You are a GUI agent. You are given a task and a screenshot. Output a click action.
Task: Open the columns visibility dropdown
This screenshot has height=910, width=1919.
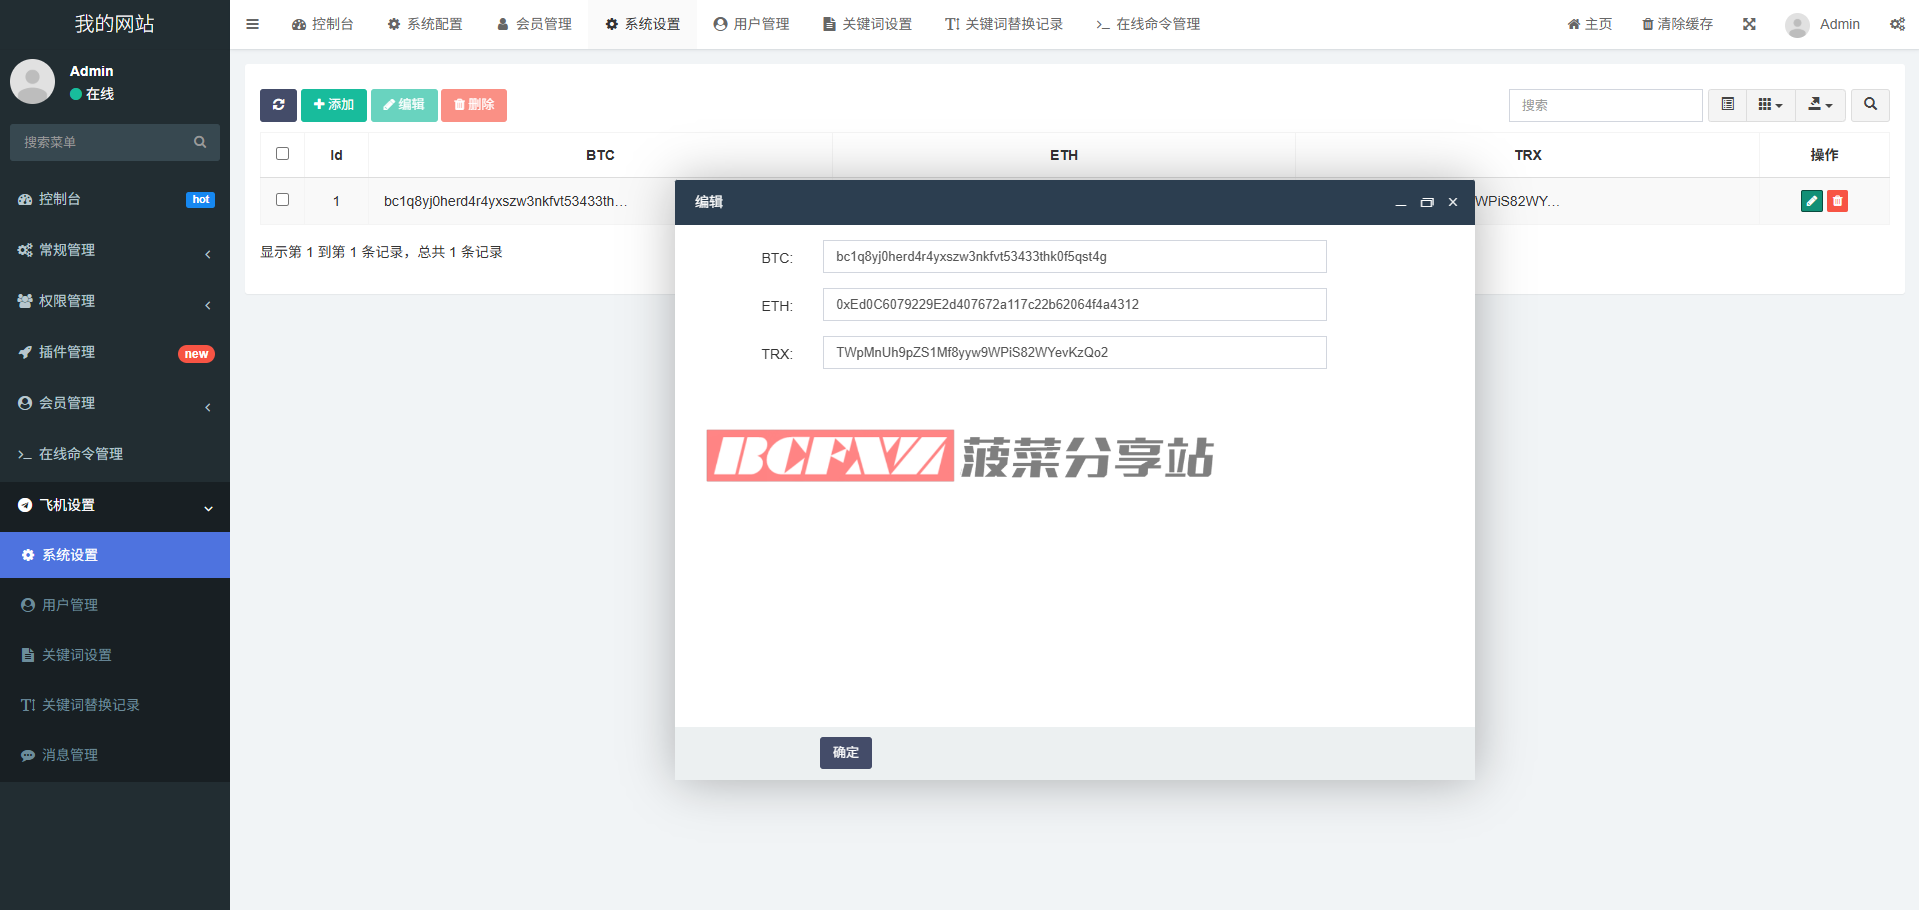pos(1770,105)
